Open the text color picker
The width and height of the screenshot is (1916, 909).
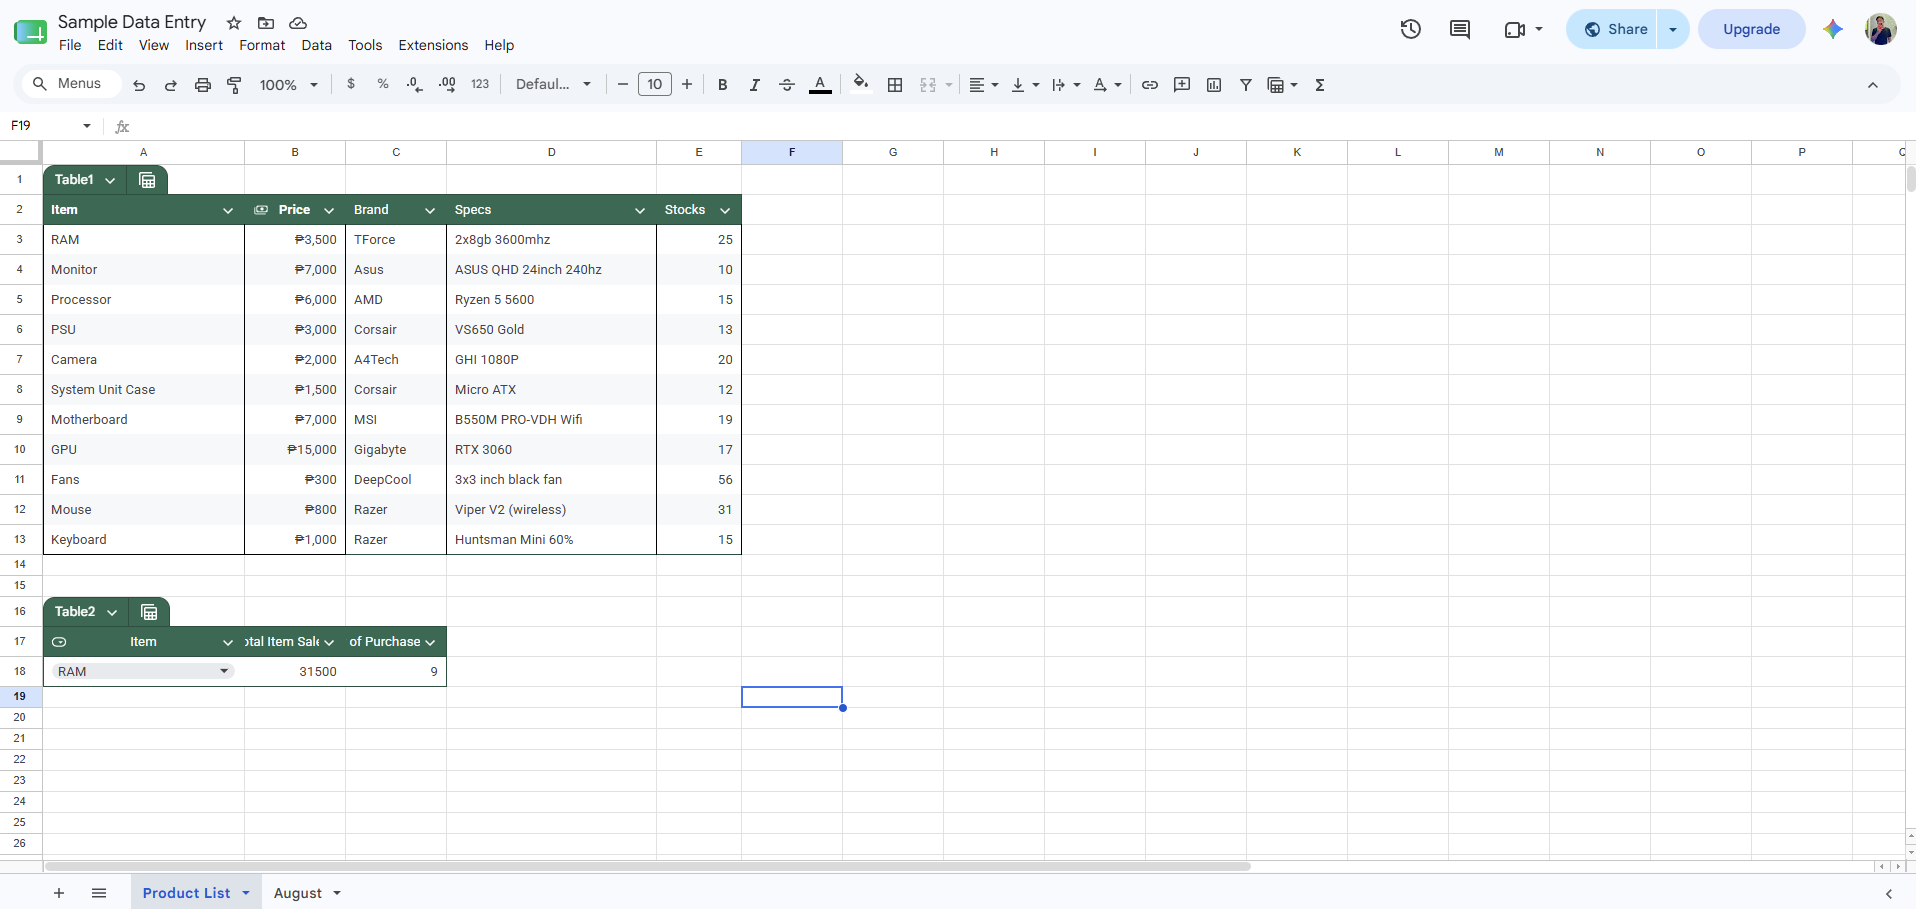click(820, 85)
